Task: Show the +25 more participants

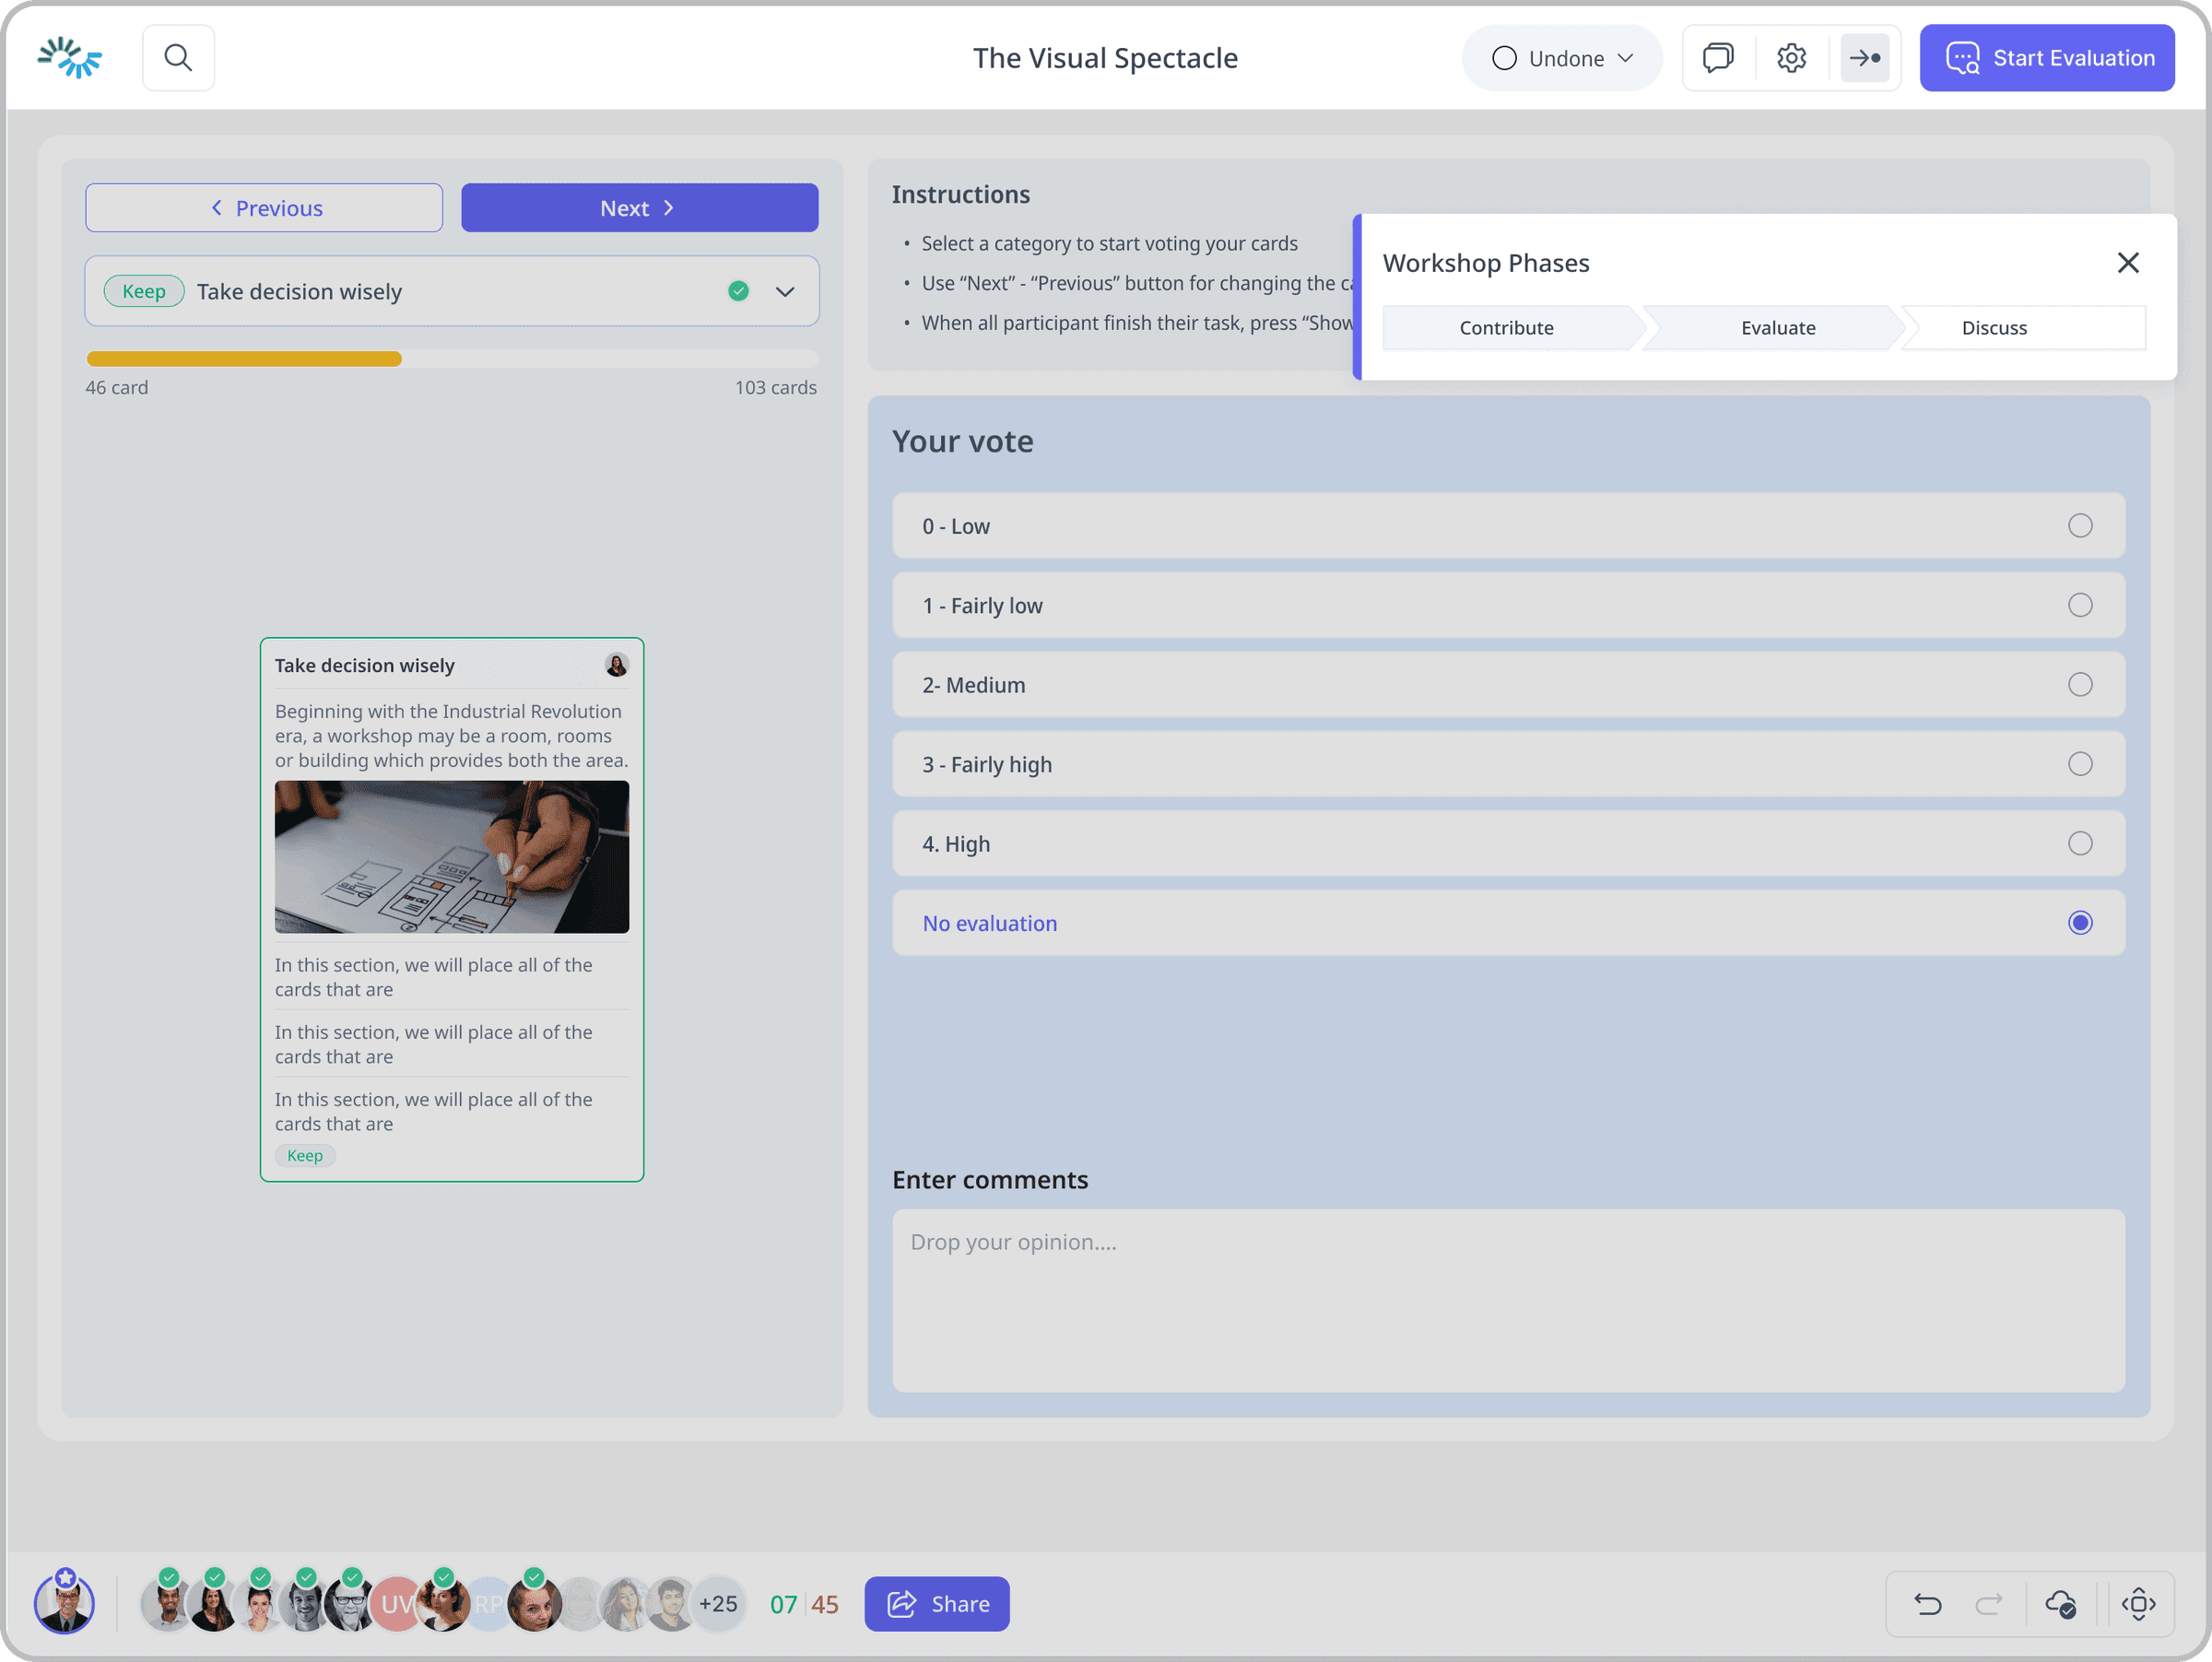Action: (x=718, y=1604)
